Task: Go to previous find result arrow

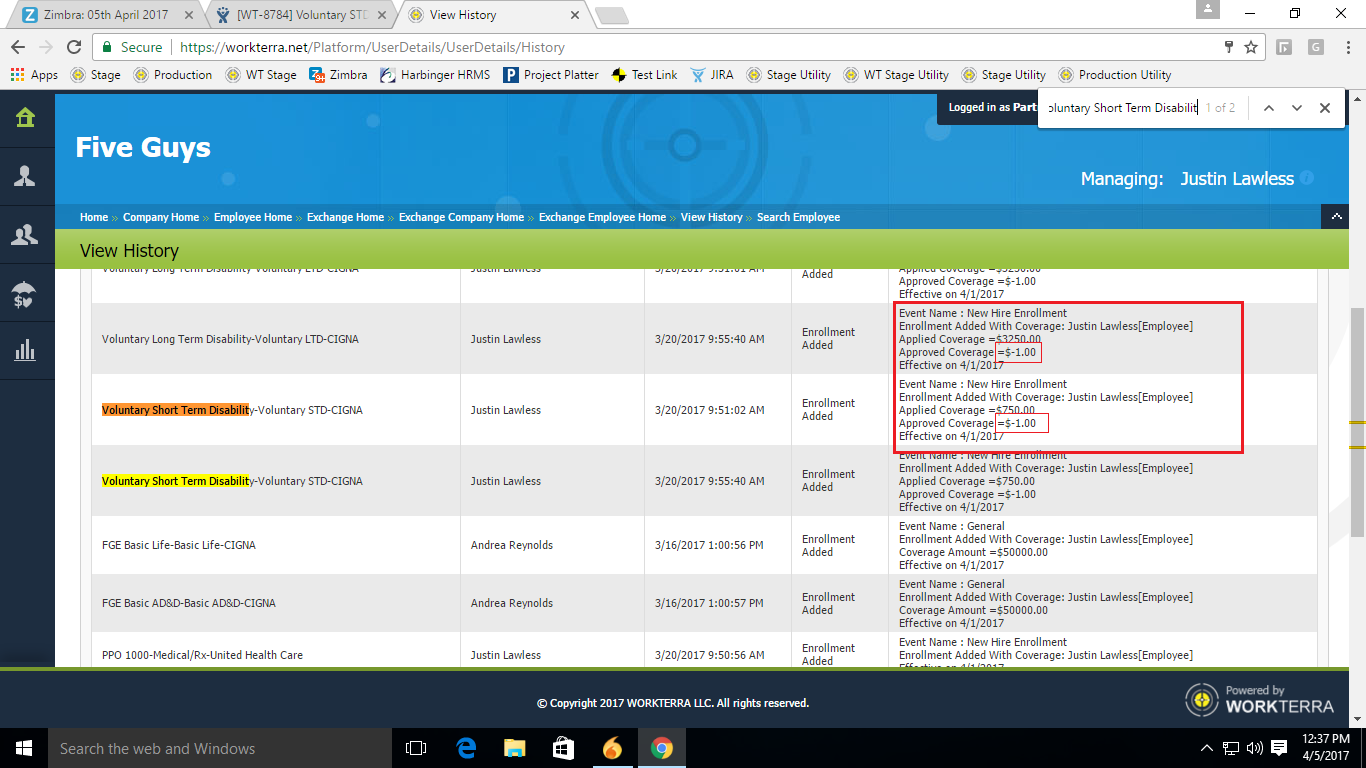Action: click(1268, 108)
